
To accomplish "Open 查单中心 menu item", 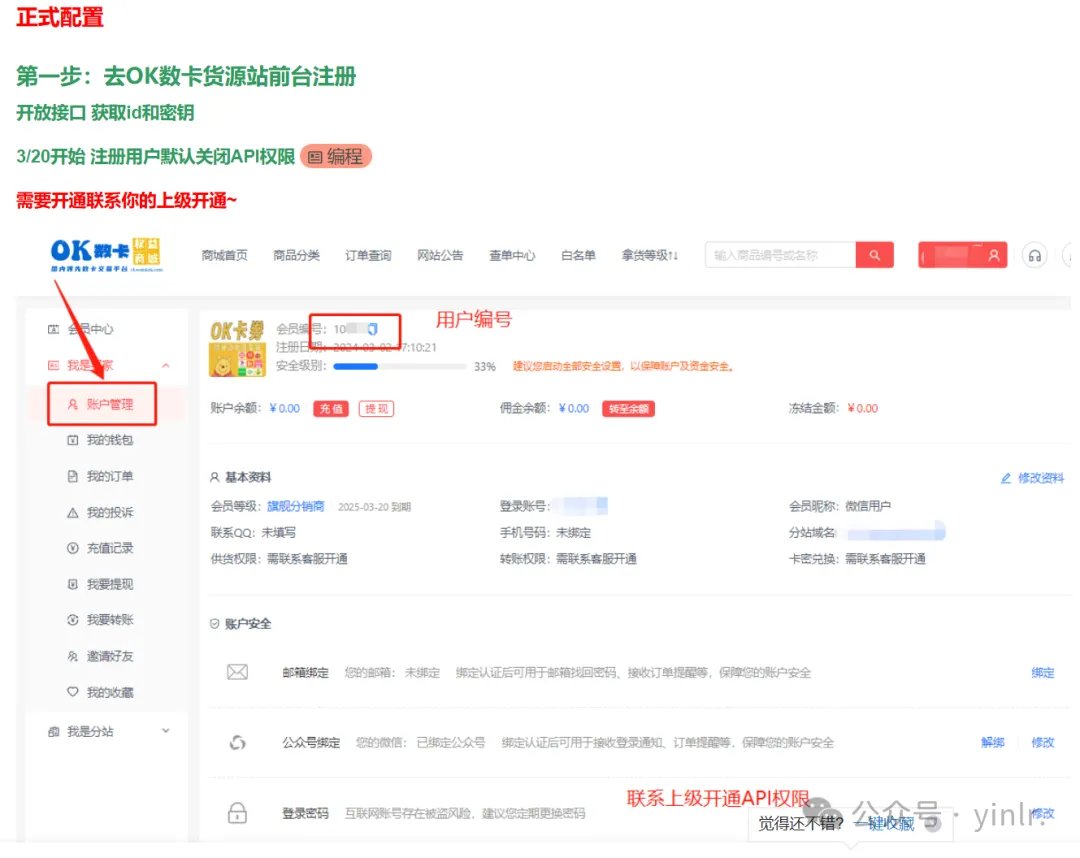I will pyautogui.click(x=512, y=255).
